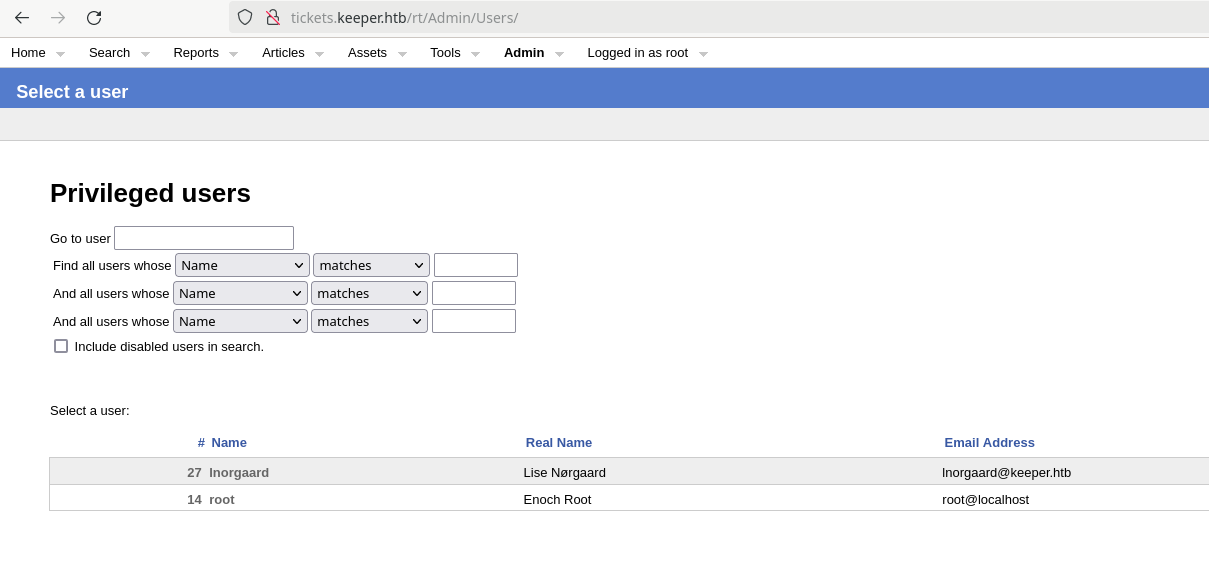Click the Privileged users heading
The image size is (1209, 588).
pyautogui.click(x=150, y=193)
